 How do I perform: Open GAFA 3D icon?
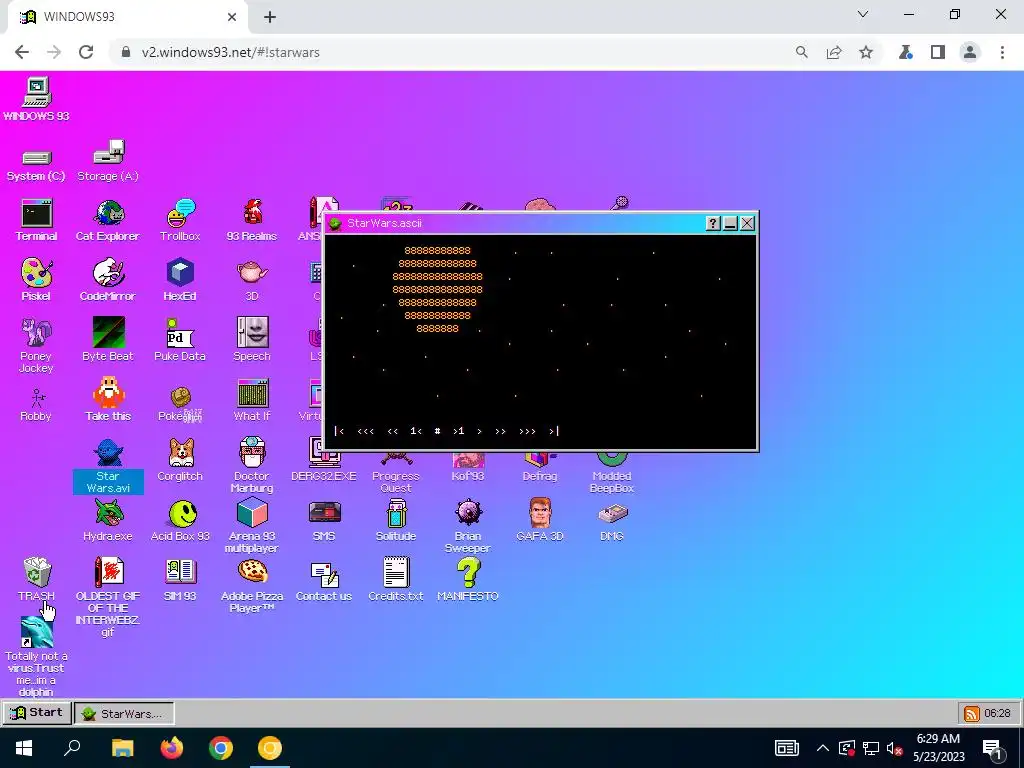click(540, 513)
